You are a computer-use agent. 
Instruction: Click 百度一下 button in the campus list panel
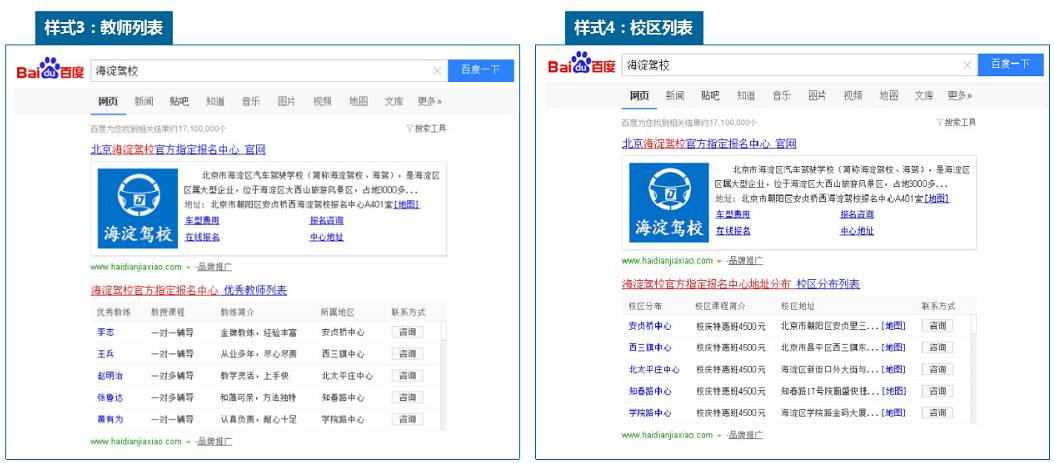[x=1010, y=65]
